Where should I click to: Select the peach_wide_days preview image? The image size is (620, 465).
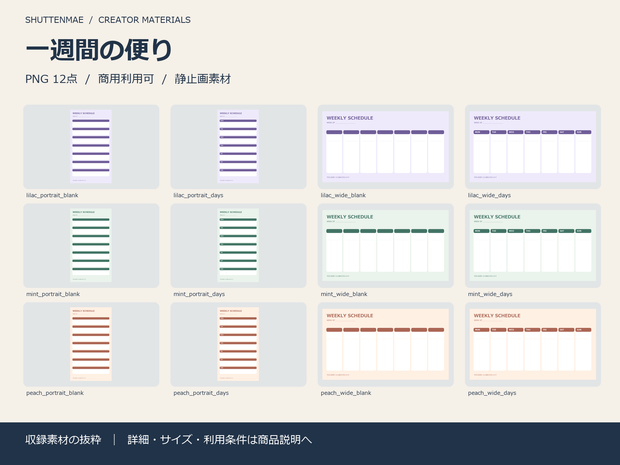[533, 344]
